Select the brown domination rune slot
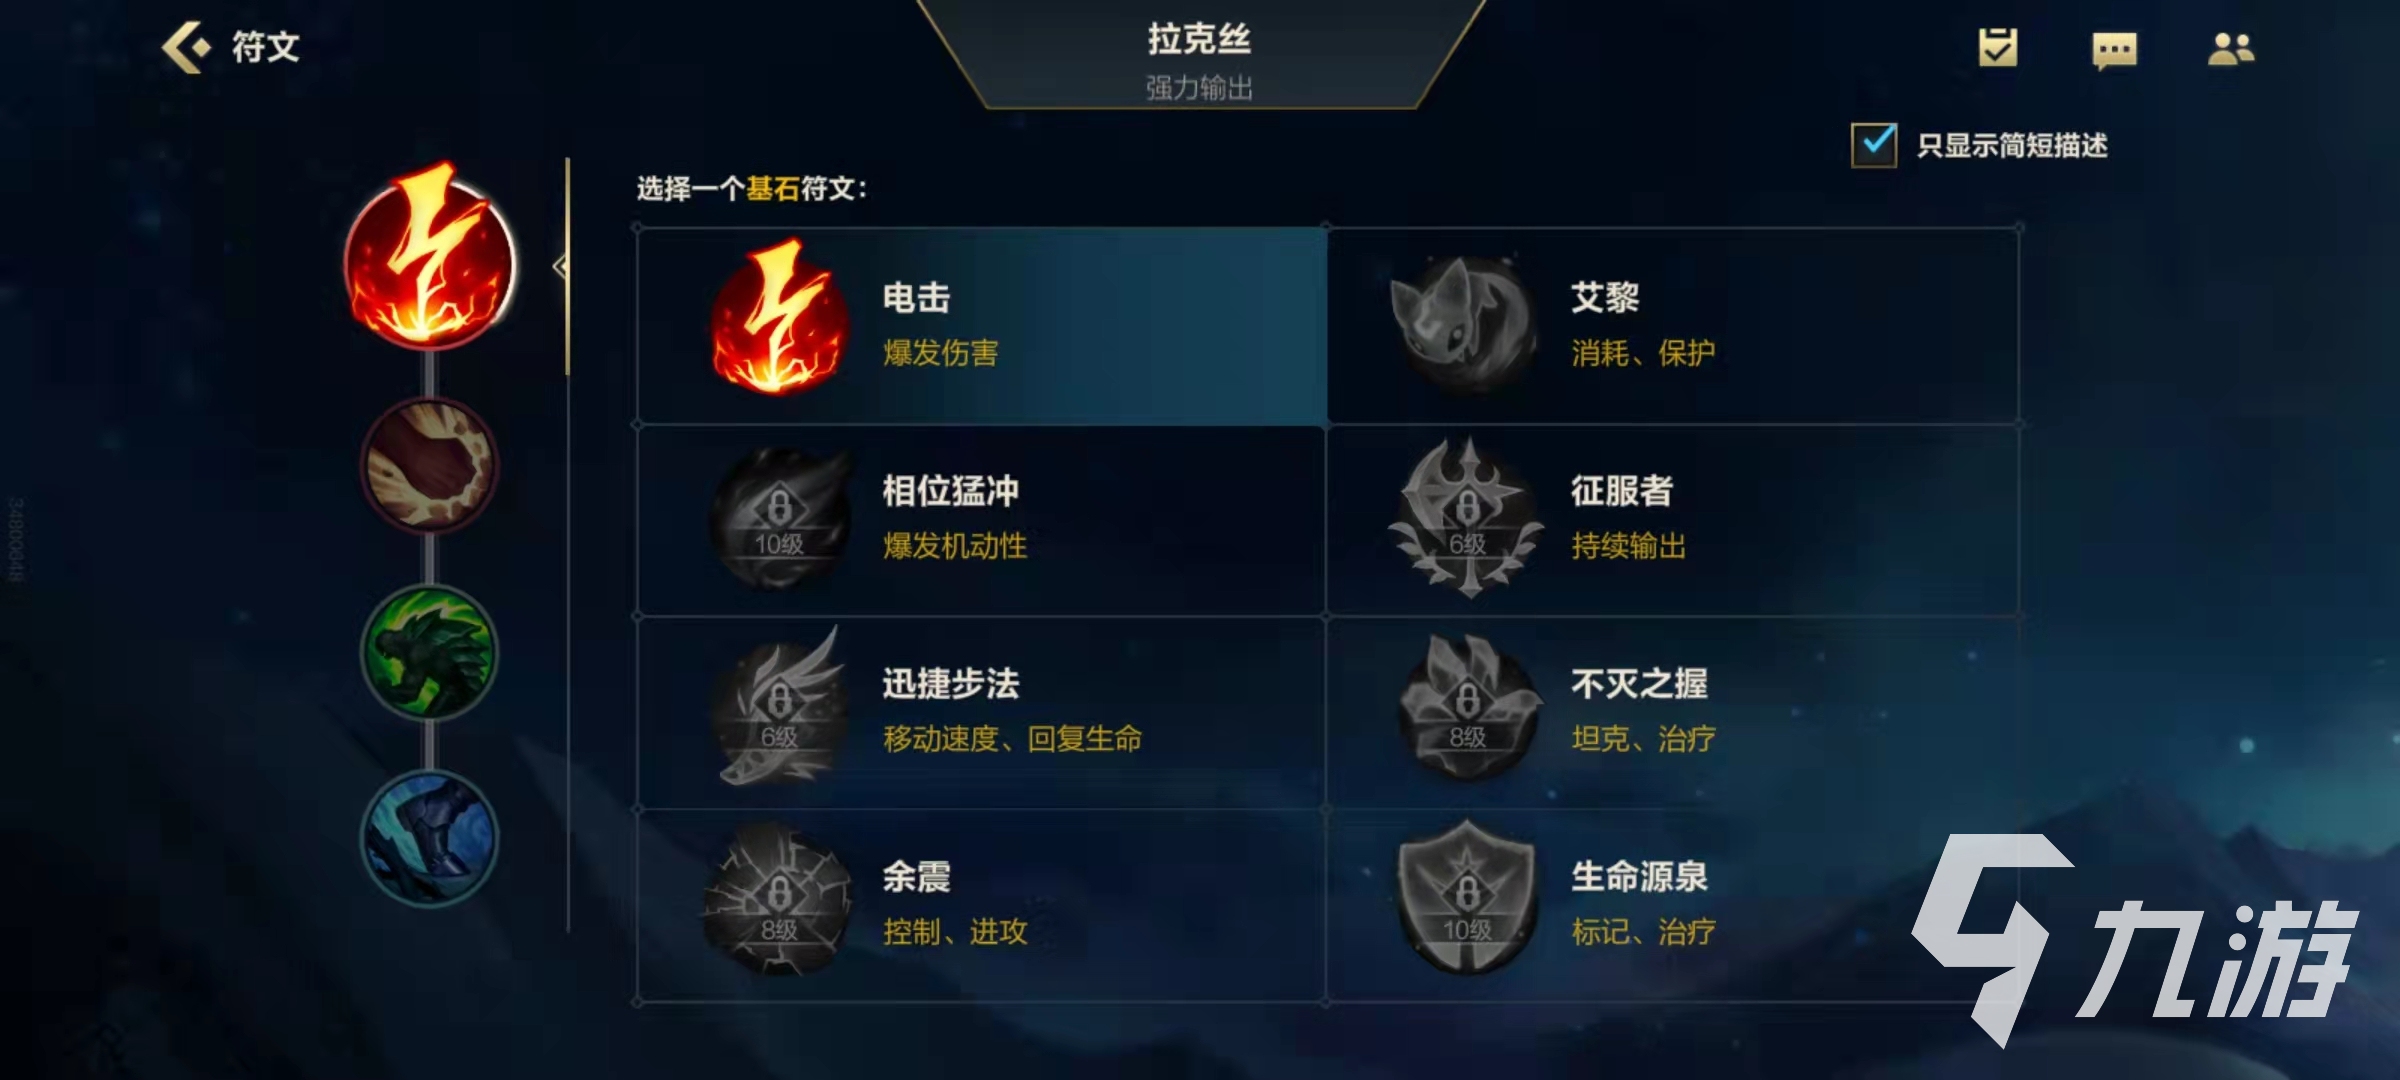 tap(429, 465)
